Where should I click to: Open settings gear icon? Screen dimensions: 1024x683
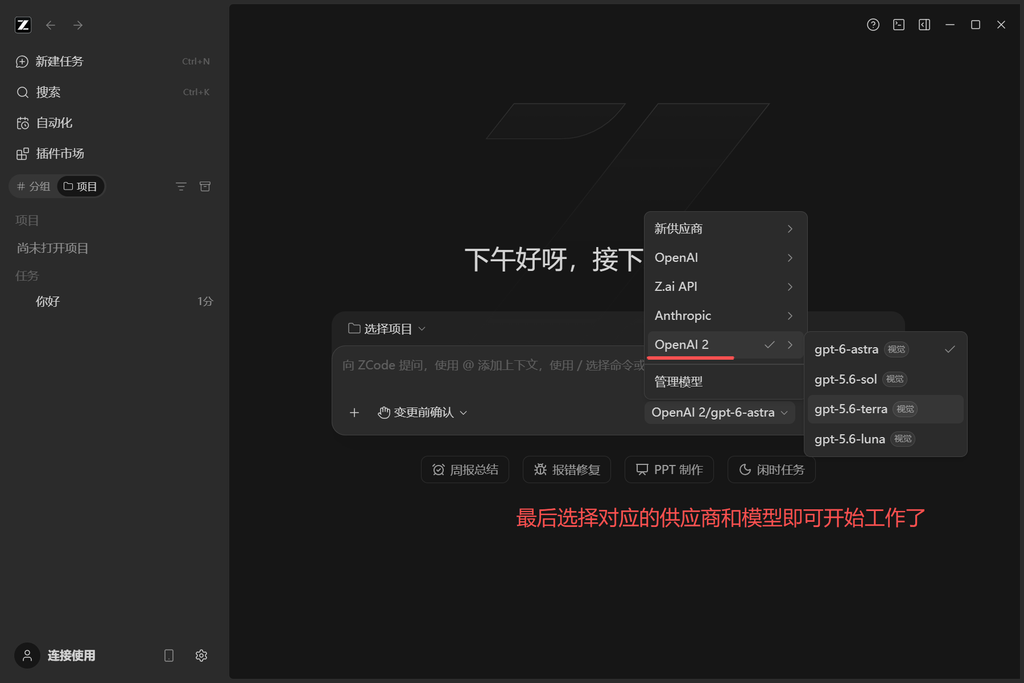pos(201,656)
